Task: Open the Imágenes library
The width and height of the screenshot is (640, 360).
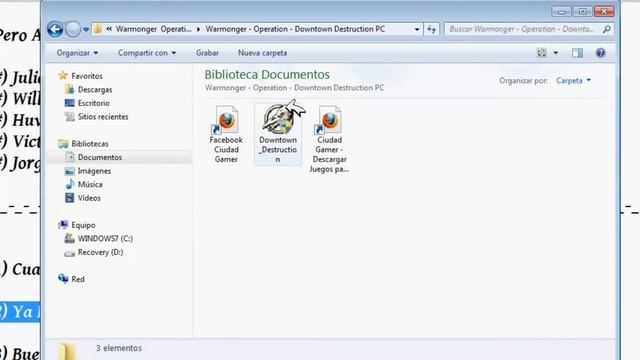Action: [x=94, y=171]
